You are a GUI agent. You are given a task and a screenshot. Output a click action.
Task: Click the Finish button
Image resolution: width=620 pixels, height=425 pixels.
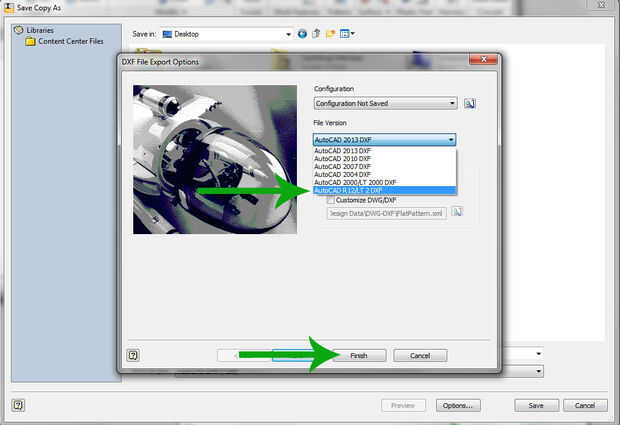(359, 355)
